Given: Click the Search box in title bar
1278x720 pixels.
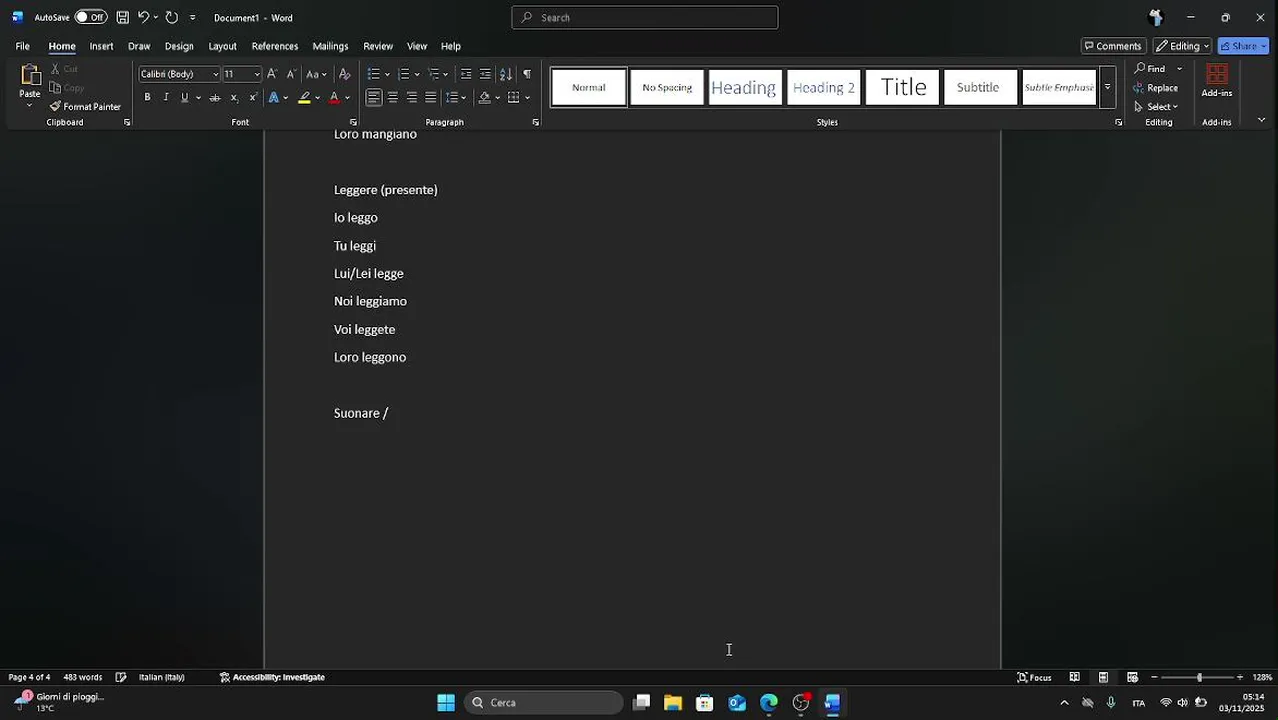Looking at the screenshot, I should pyautogui.click(x=645, y=17).
